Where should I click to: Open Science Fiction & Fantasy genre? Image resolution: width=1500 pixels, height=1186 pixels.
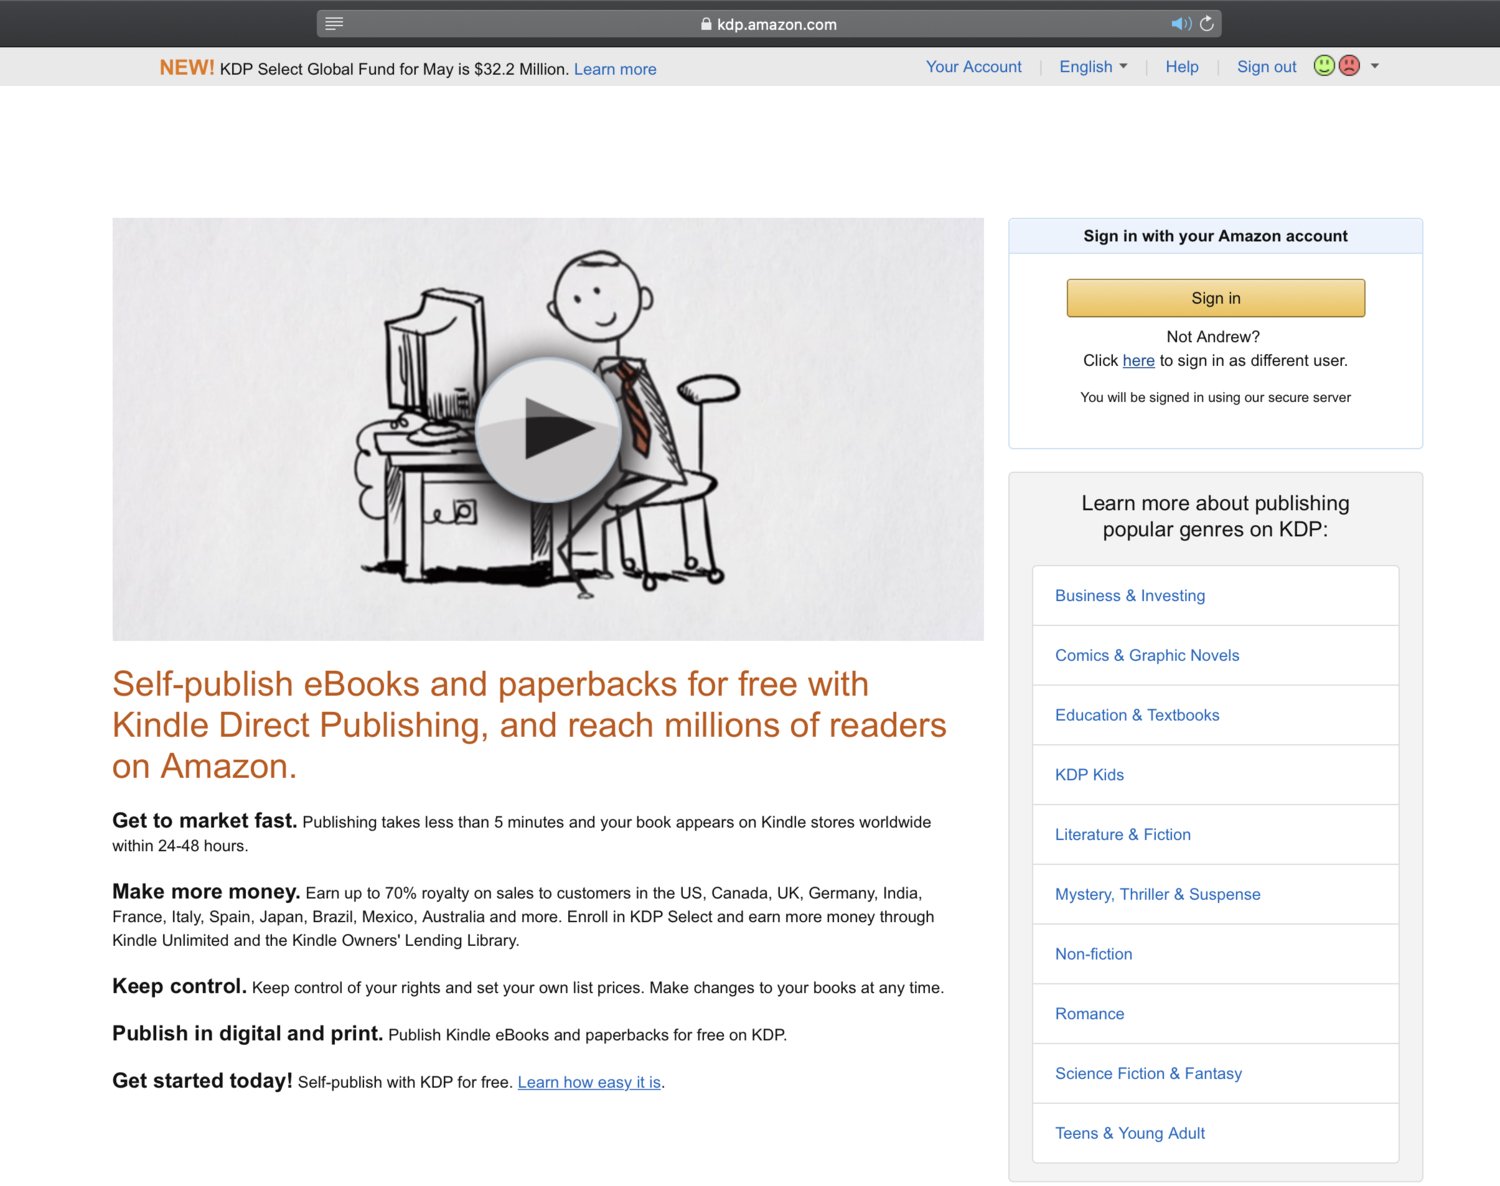tap(1215, 1074)
